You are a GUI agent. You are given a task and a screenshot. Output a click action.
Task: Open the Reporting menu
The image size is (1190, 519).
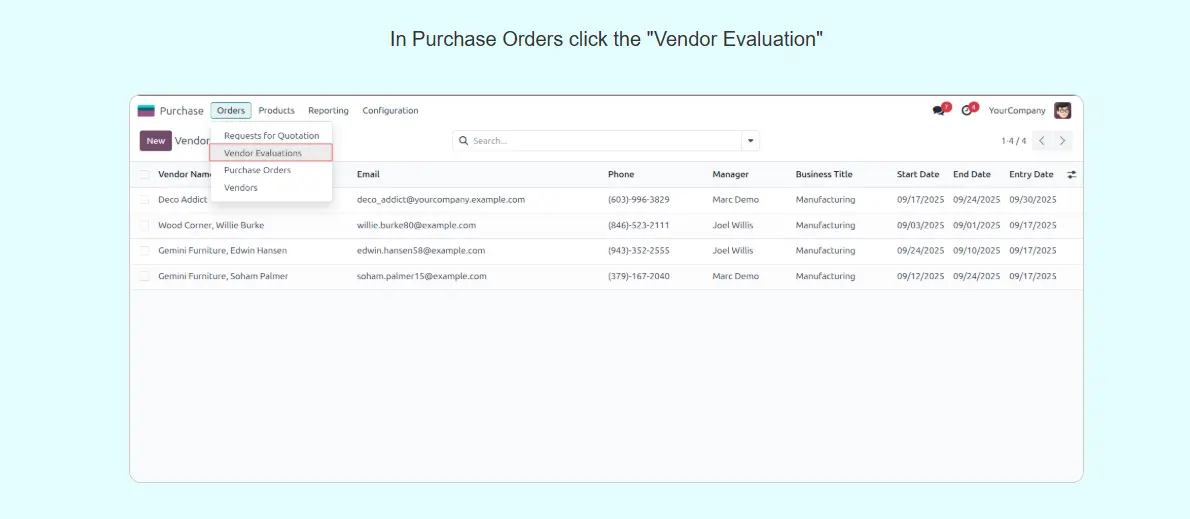[328, 111]
